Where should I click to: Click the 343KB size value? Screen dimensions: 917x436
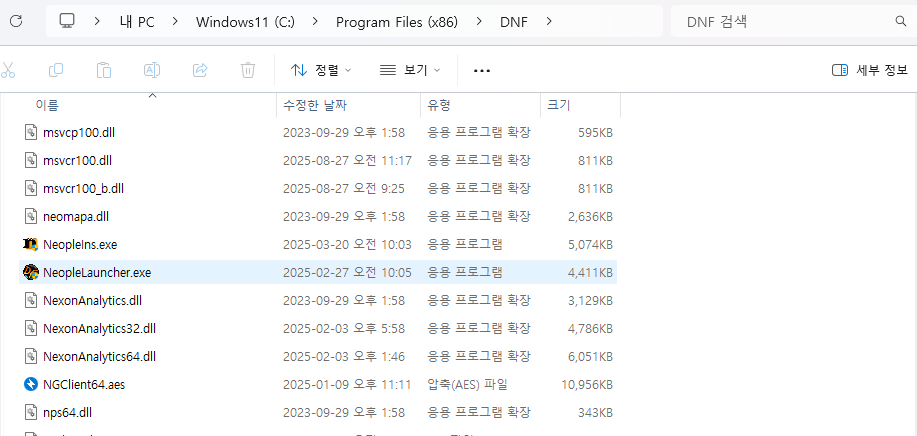click(595, 413)
